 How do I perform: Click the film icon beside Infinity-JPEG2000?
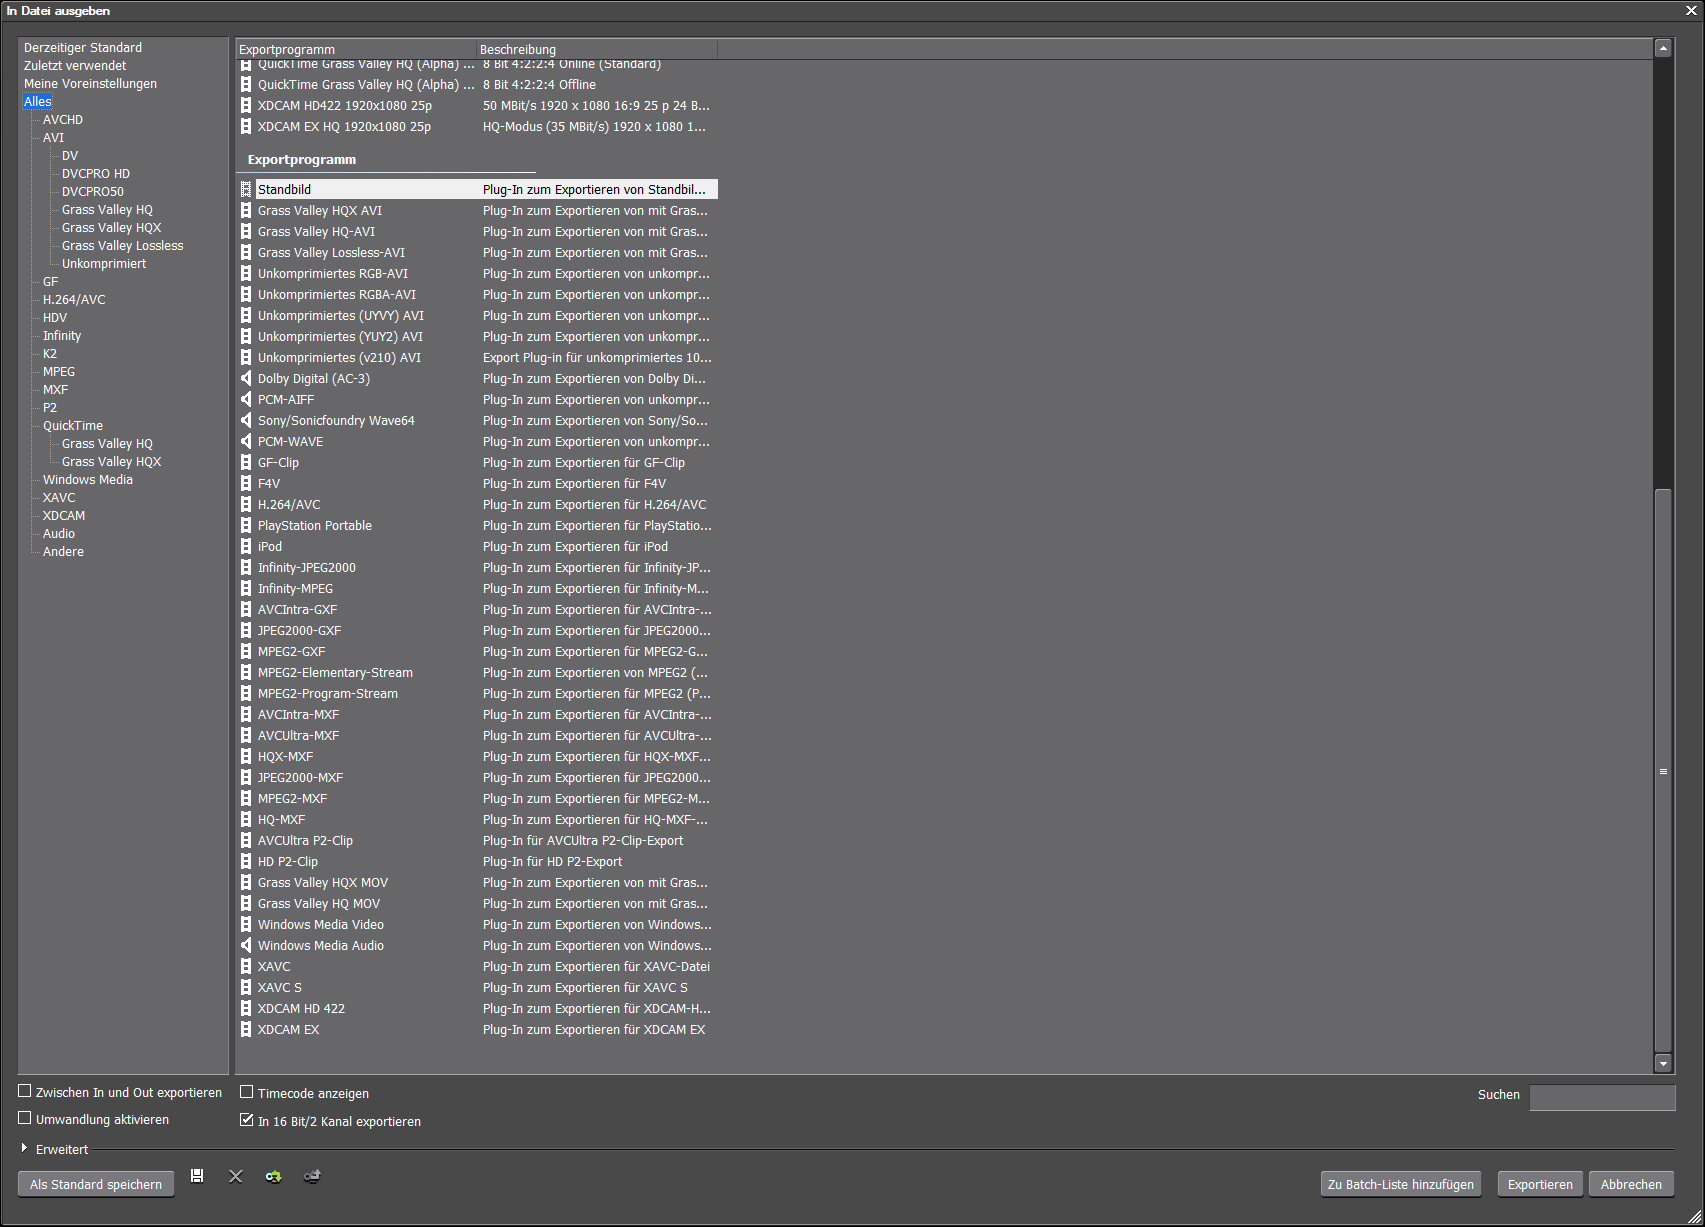click(246, 567)
